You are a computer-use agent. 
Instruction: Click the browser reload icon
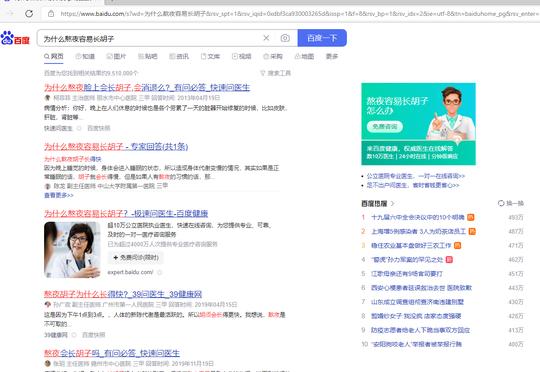29,13
